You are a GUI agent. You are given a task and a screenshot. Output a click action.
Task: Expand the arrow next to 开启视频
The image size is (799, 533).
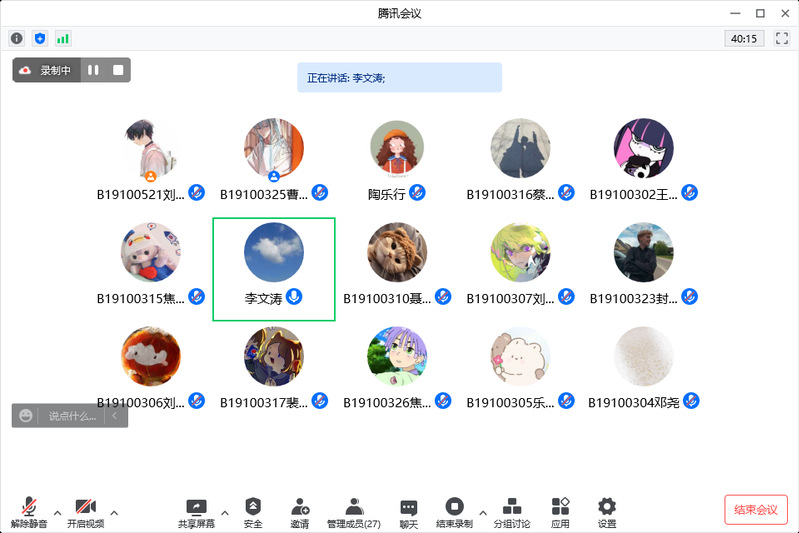[x=114, y=513]
